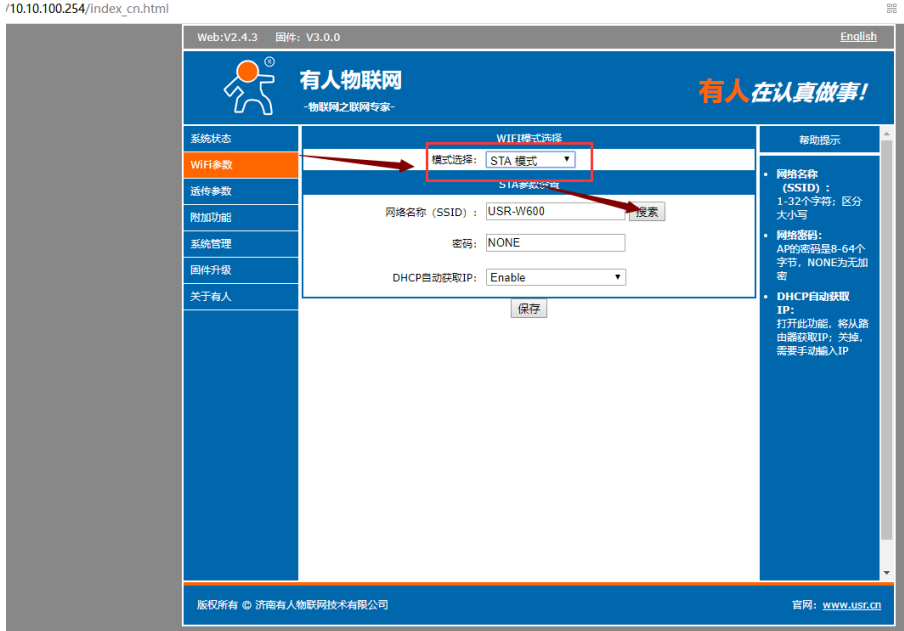
Task: Click the 密码 input field
Action: (555, 243)
